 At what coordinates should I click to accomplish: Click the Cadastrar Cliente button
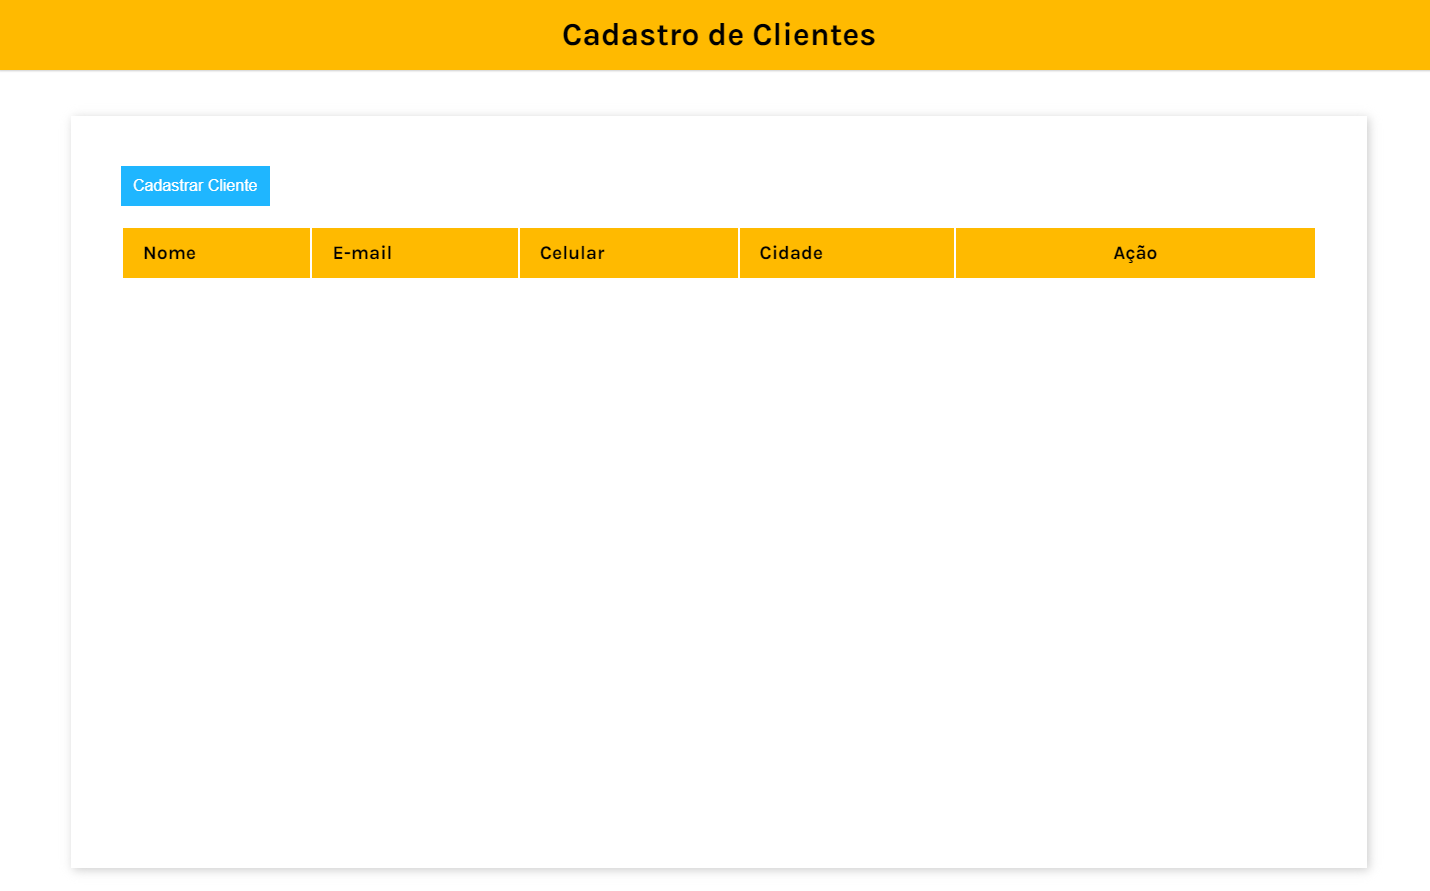tap(195, 186)
